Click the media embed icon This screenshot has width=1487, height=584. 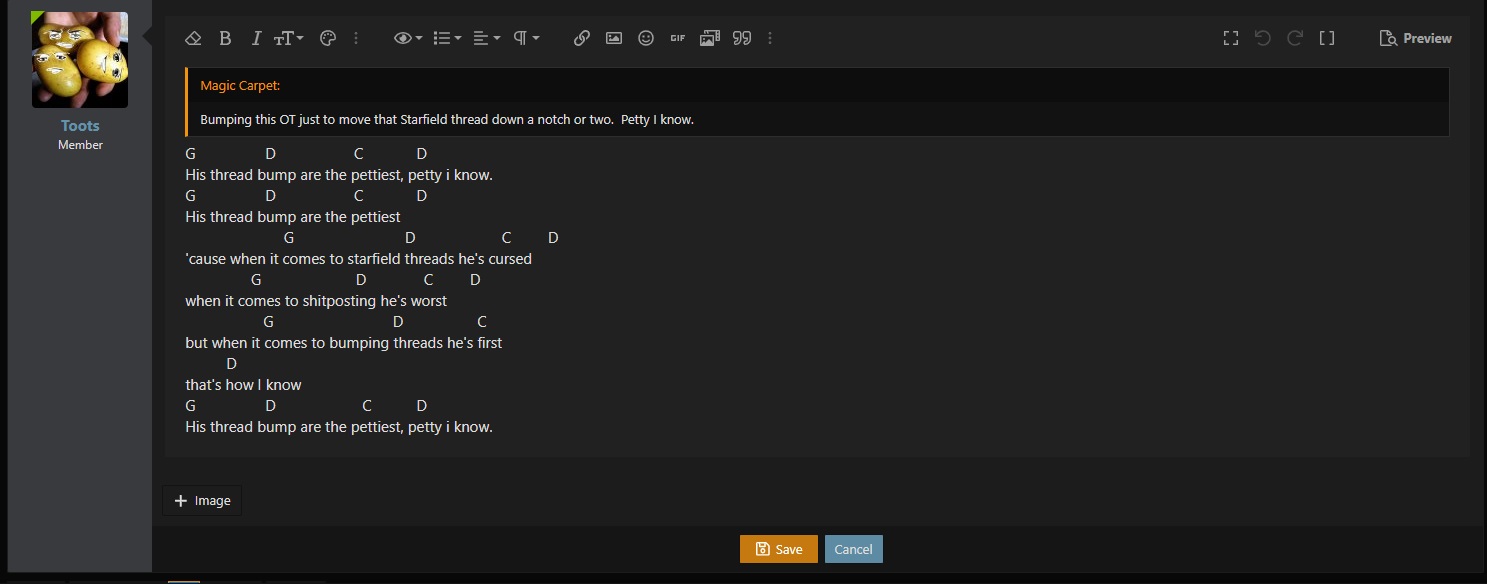click(710, 38)
